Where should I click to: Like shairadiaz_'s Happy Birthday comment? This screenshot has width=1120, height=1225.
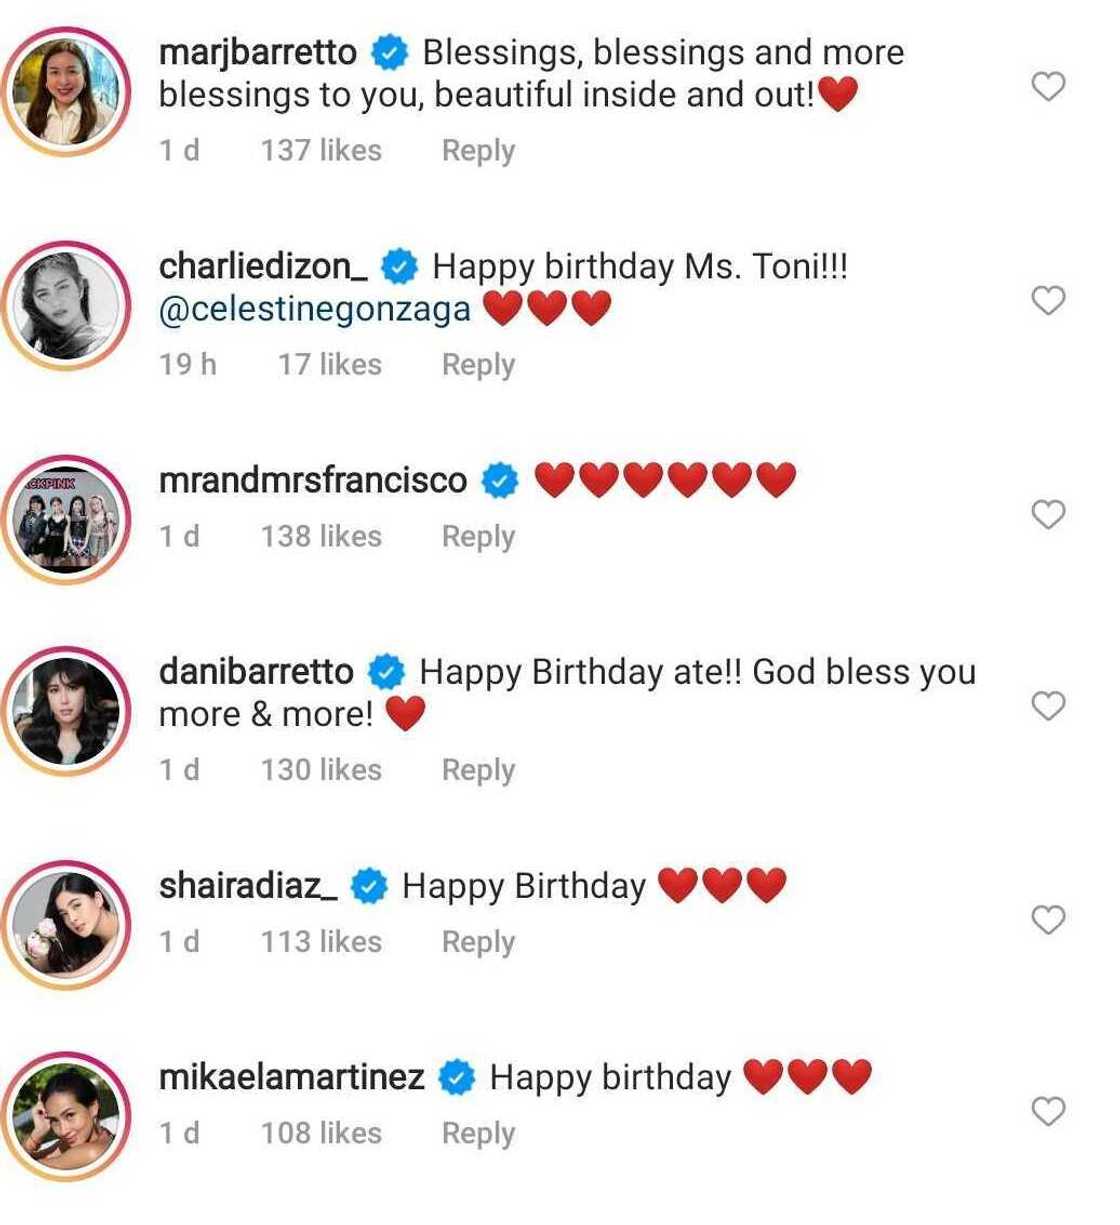pos(1047,920)
